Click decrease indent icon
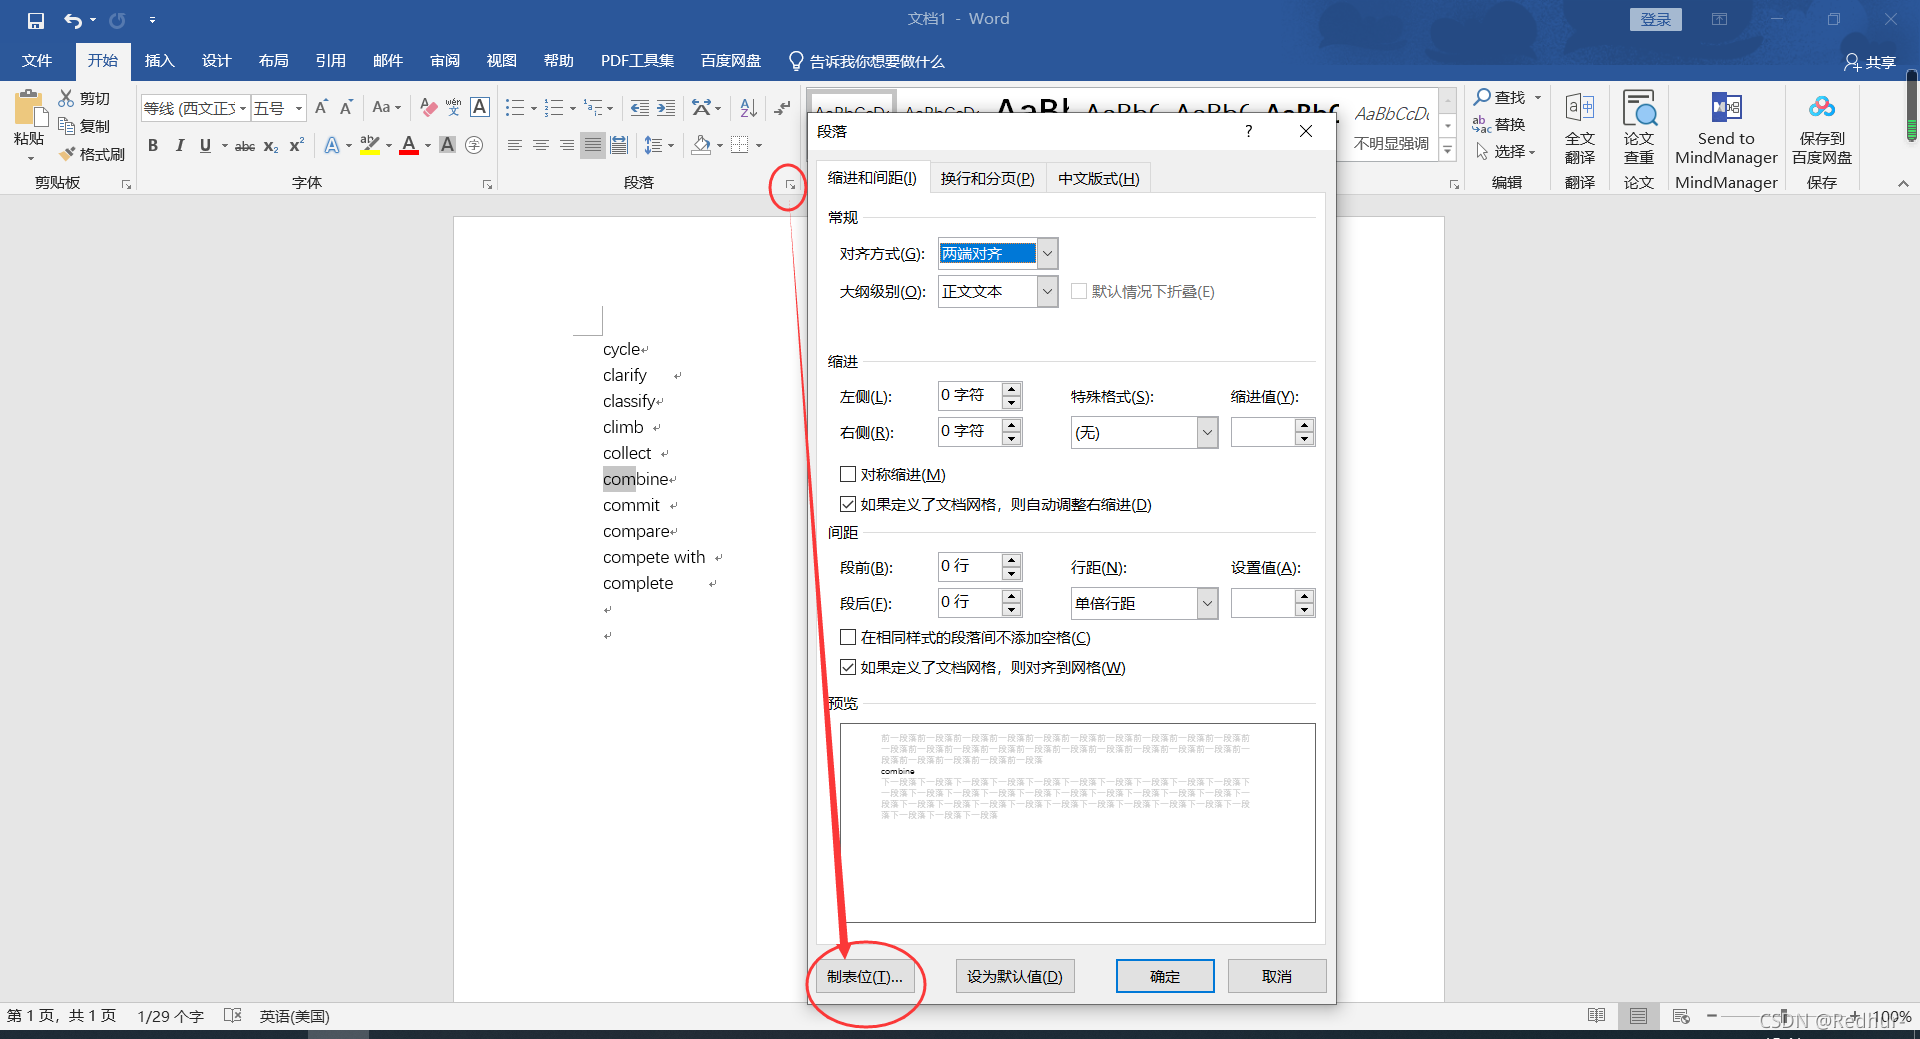 point(640,107)
